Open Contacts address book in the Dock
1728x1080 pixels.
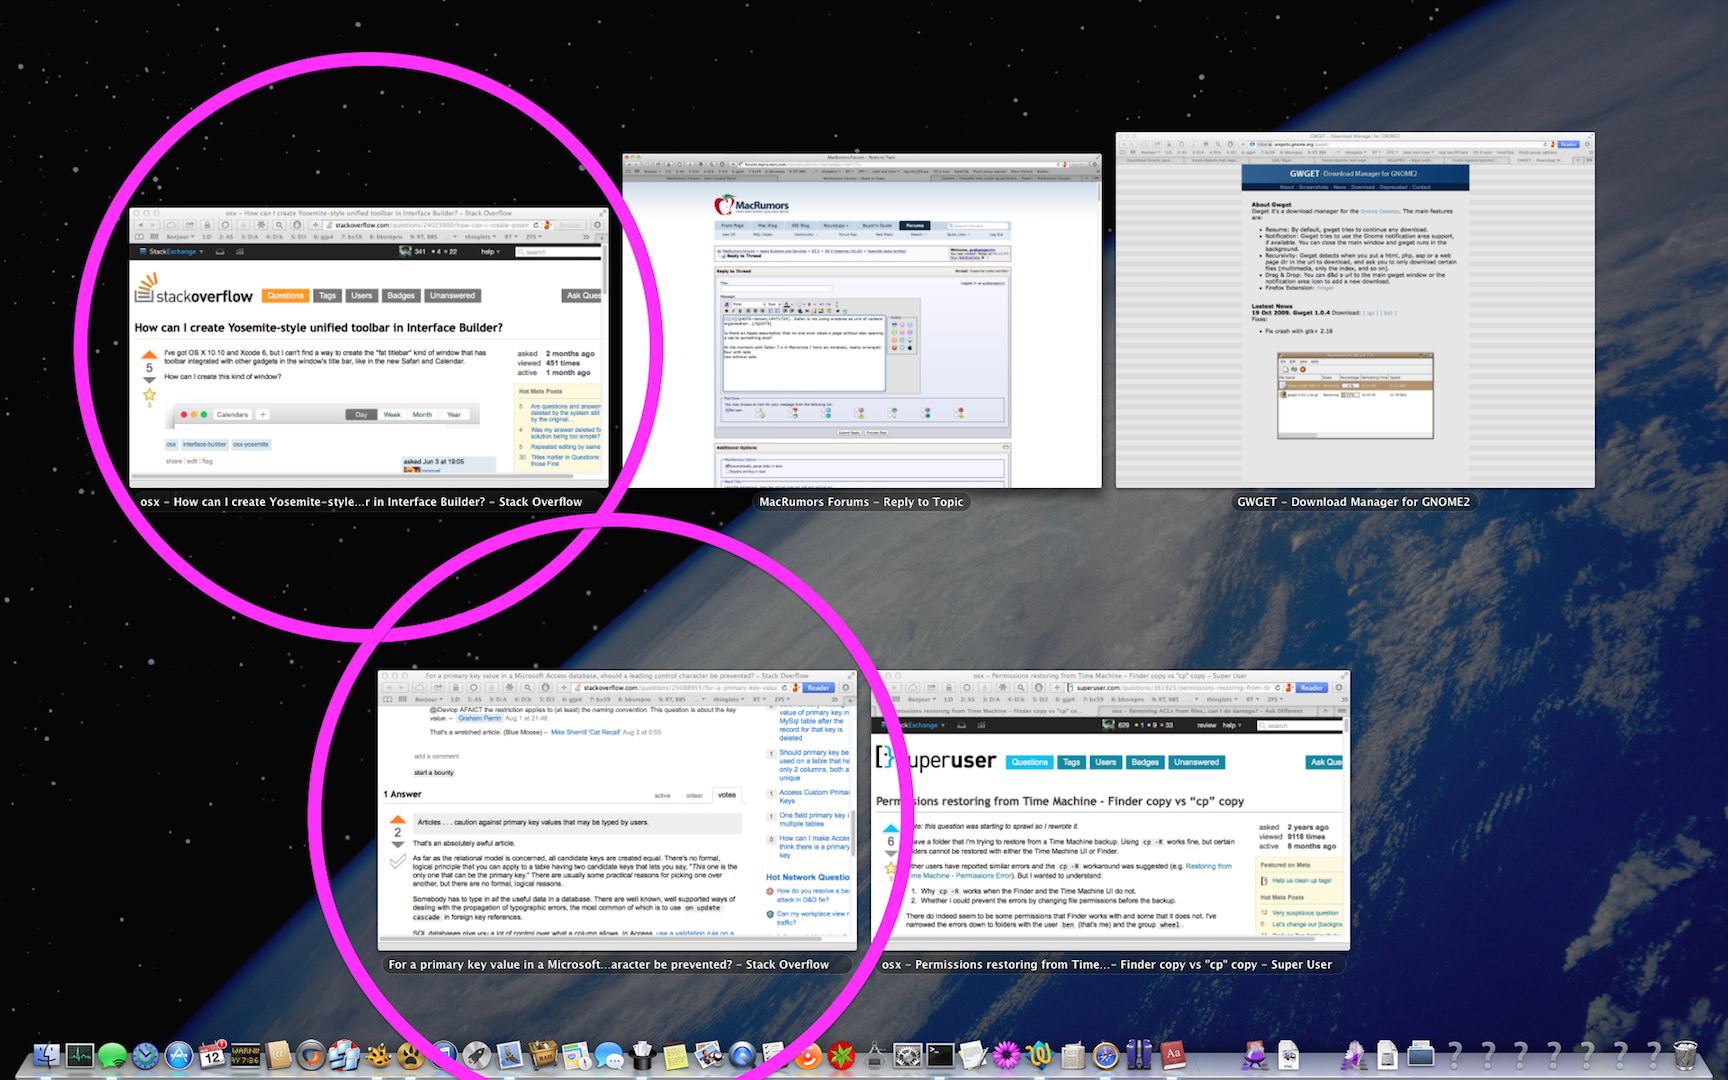point(279,1055)
